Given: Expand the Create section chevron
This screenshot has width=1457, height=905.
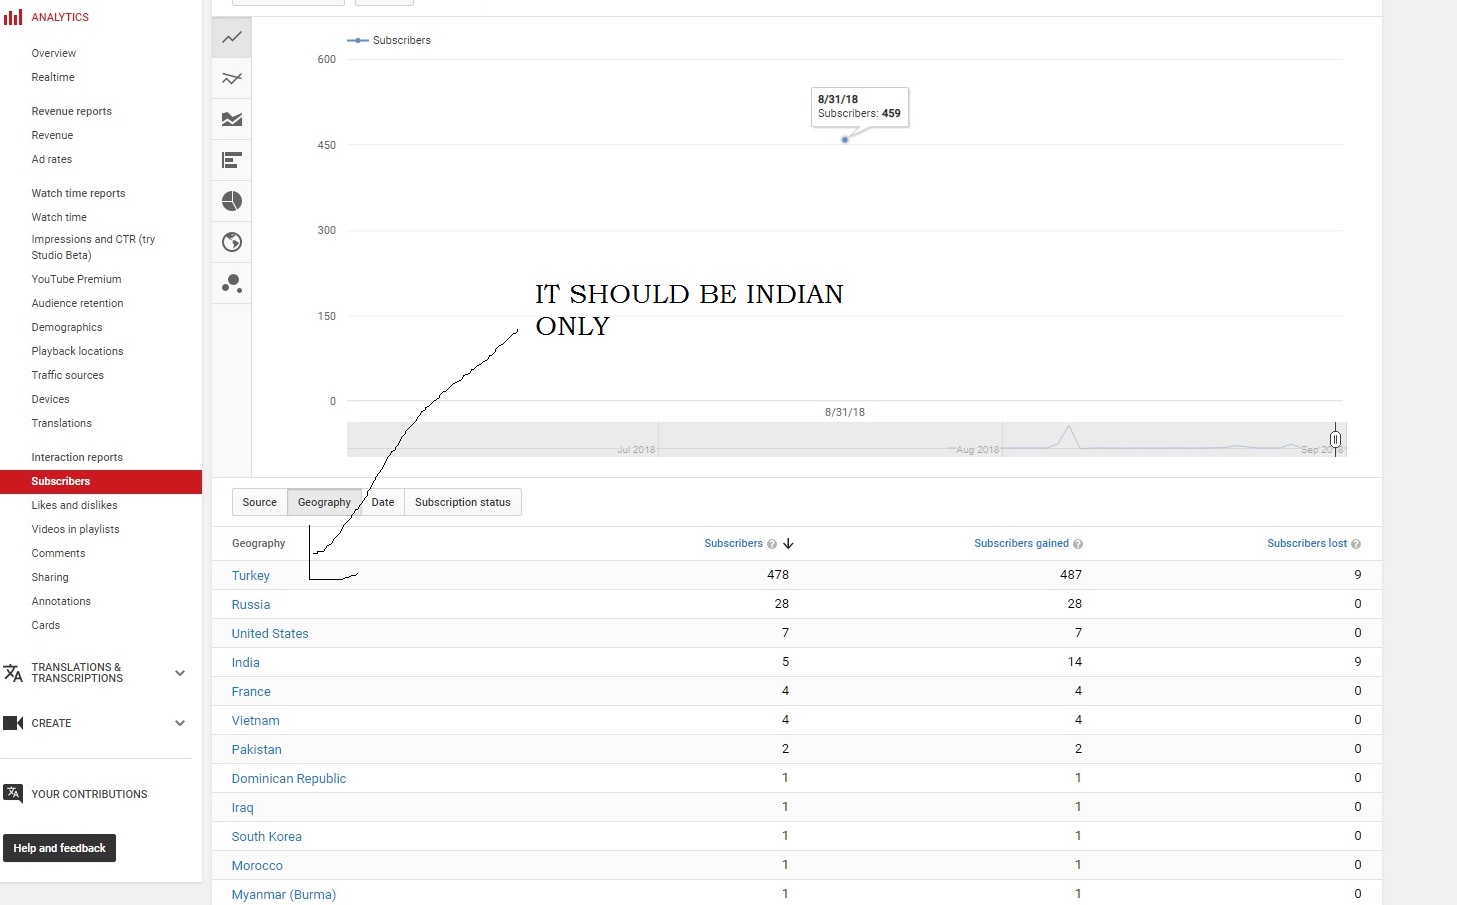Looking at the screenshot, I should pos(180,723).
